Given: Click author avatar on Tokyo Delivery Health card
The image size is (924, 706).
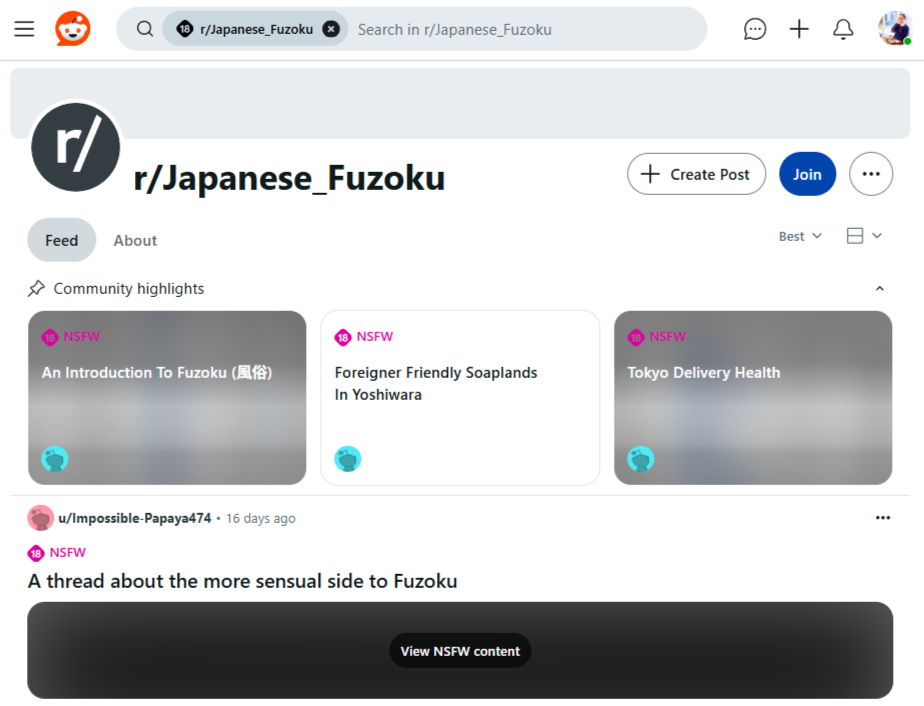Looking at the screenshot, I should (x=641, y=459).
